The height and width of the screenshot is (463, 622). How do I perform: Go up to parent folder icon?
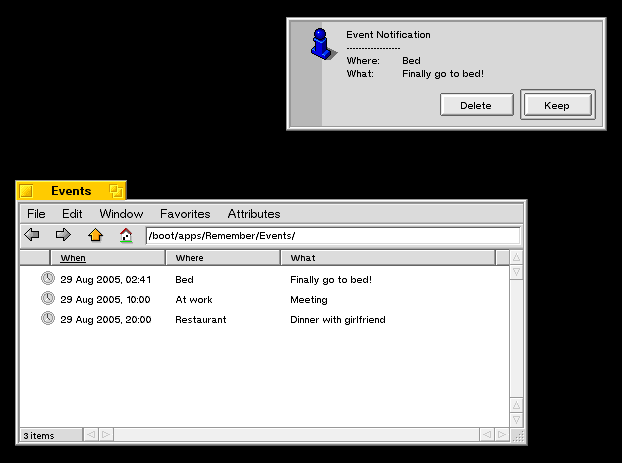click(95, 235)
